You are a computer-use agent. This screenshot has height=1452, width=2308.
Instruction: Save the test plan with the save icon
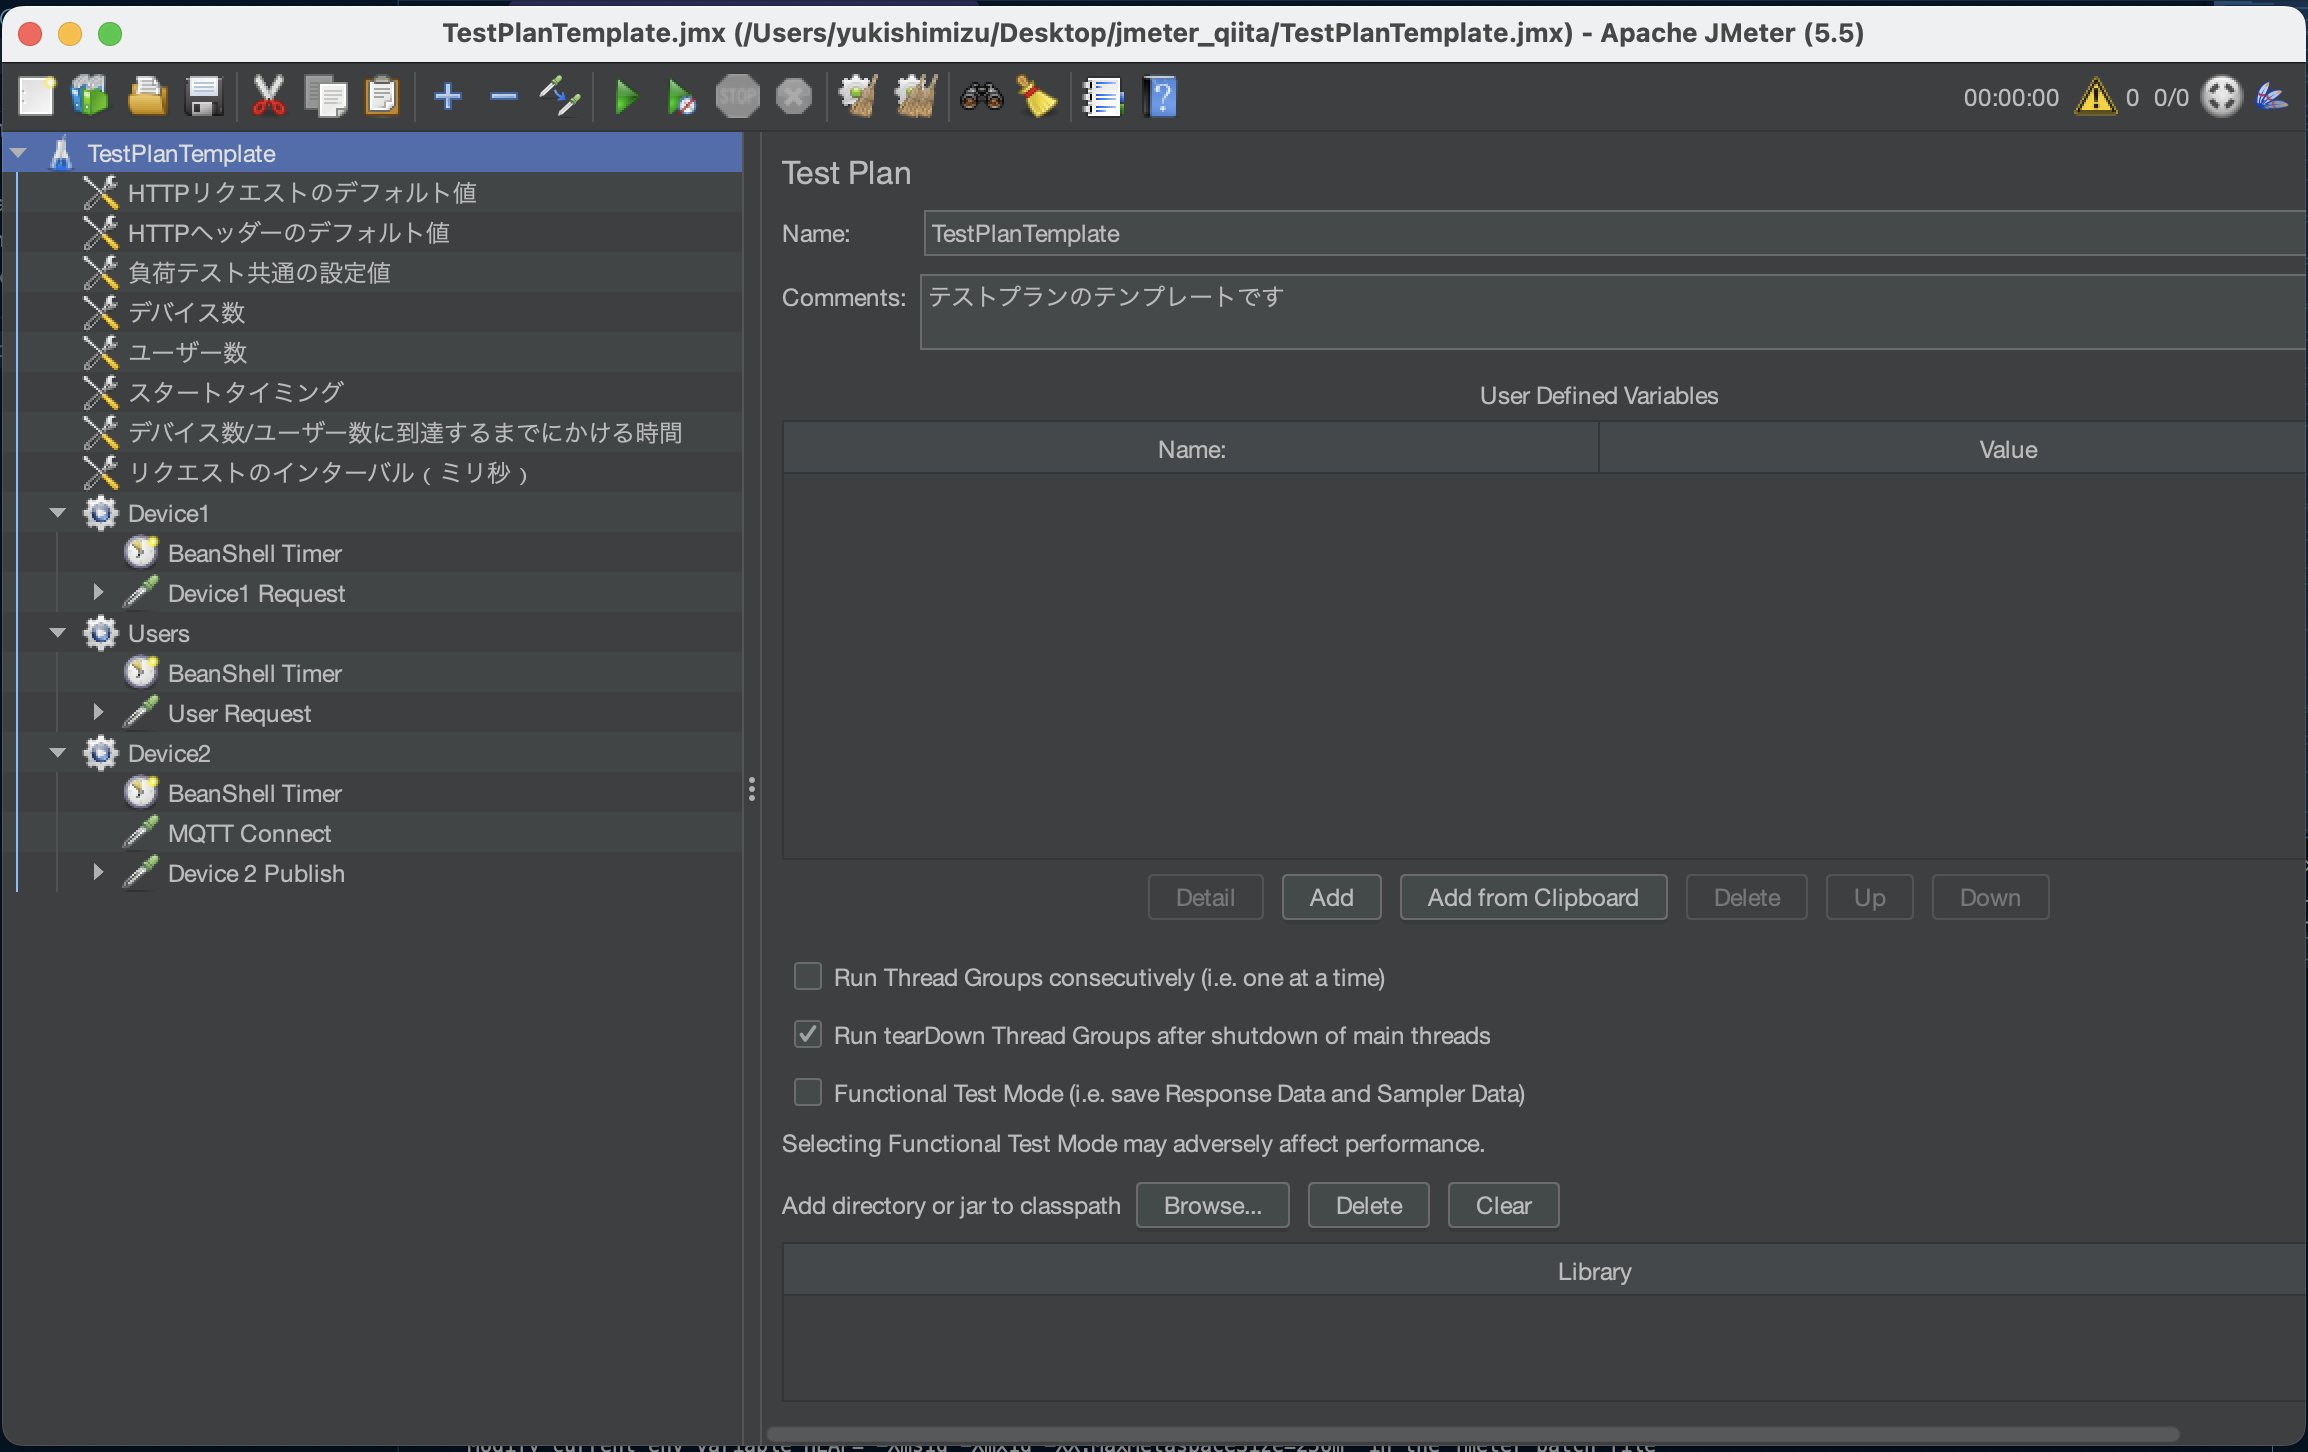tap(204, 96)
